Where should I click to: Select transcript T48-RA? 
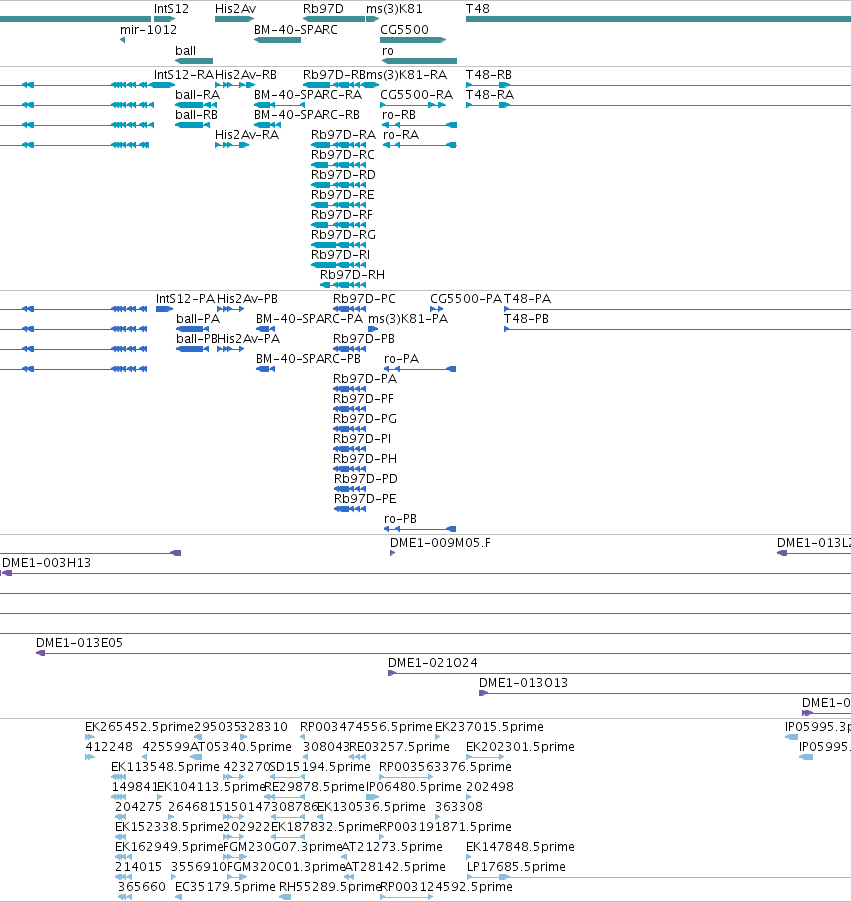(x=490, y=94)
